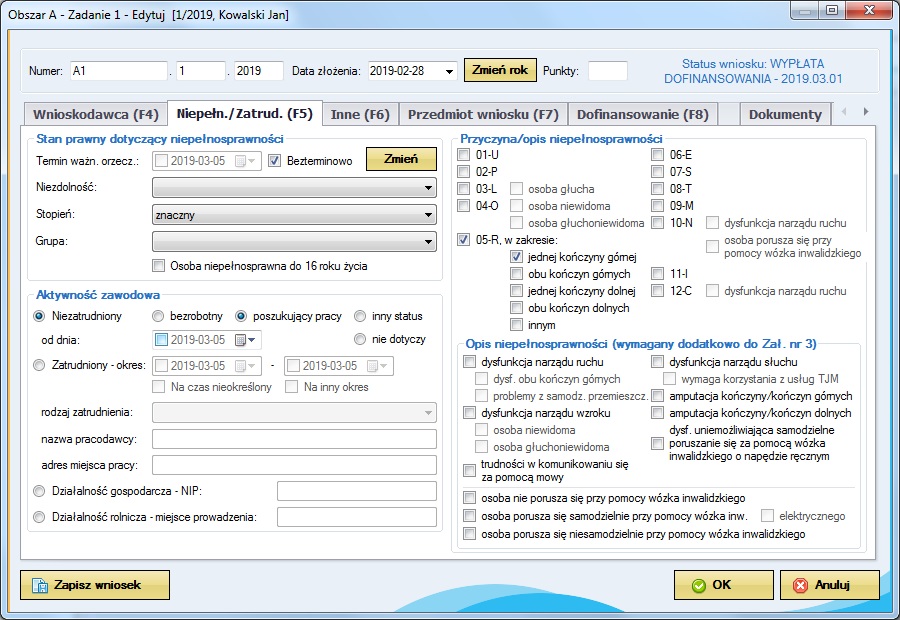Confirm the dialog with OK
The width and height of the screenshot is (900, 620).
pos(724,585)
